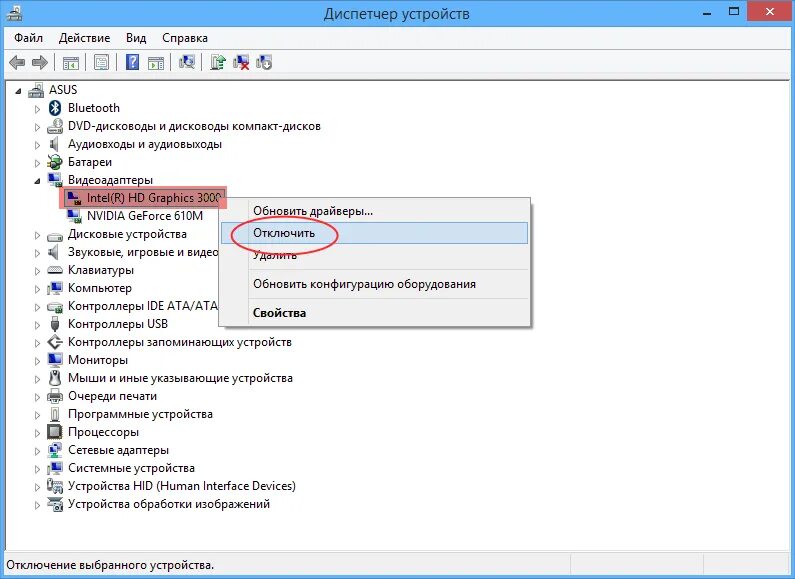
Task: Open Свойства from the context menu
Action: pos(375,313)
